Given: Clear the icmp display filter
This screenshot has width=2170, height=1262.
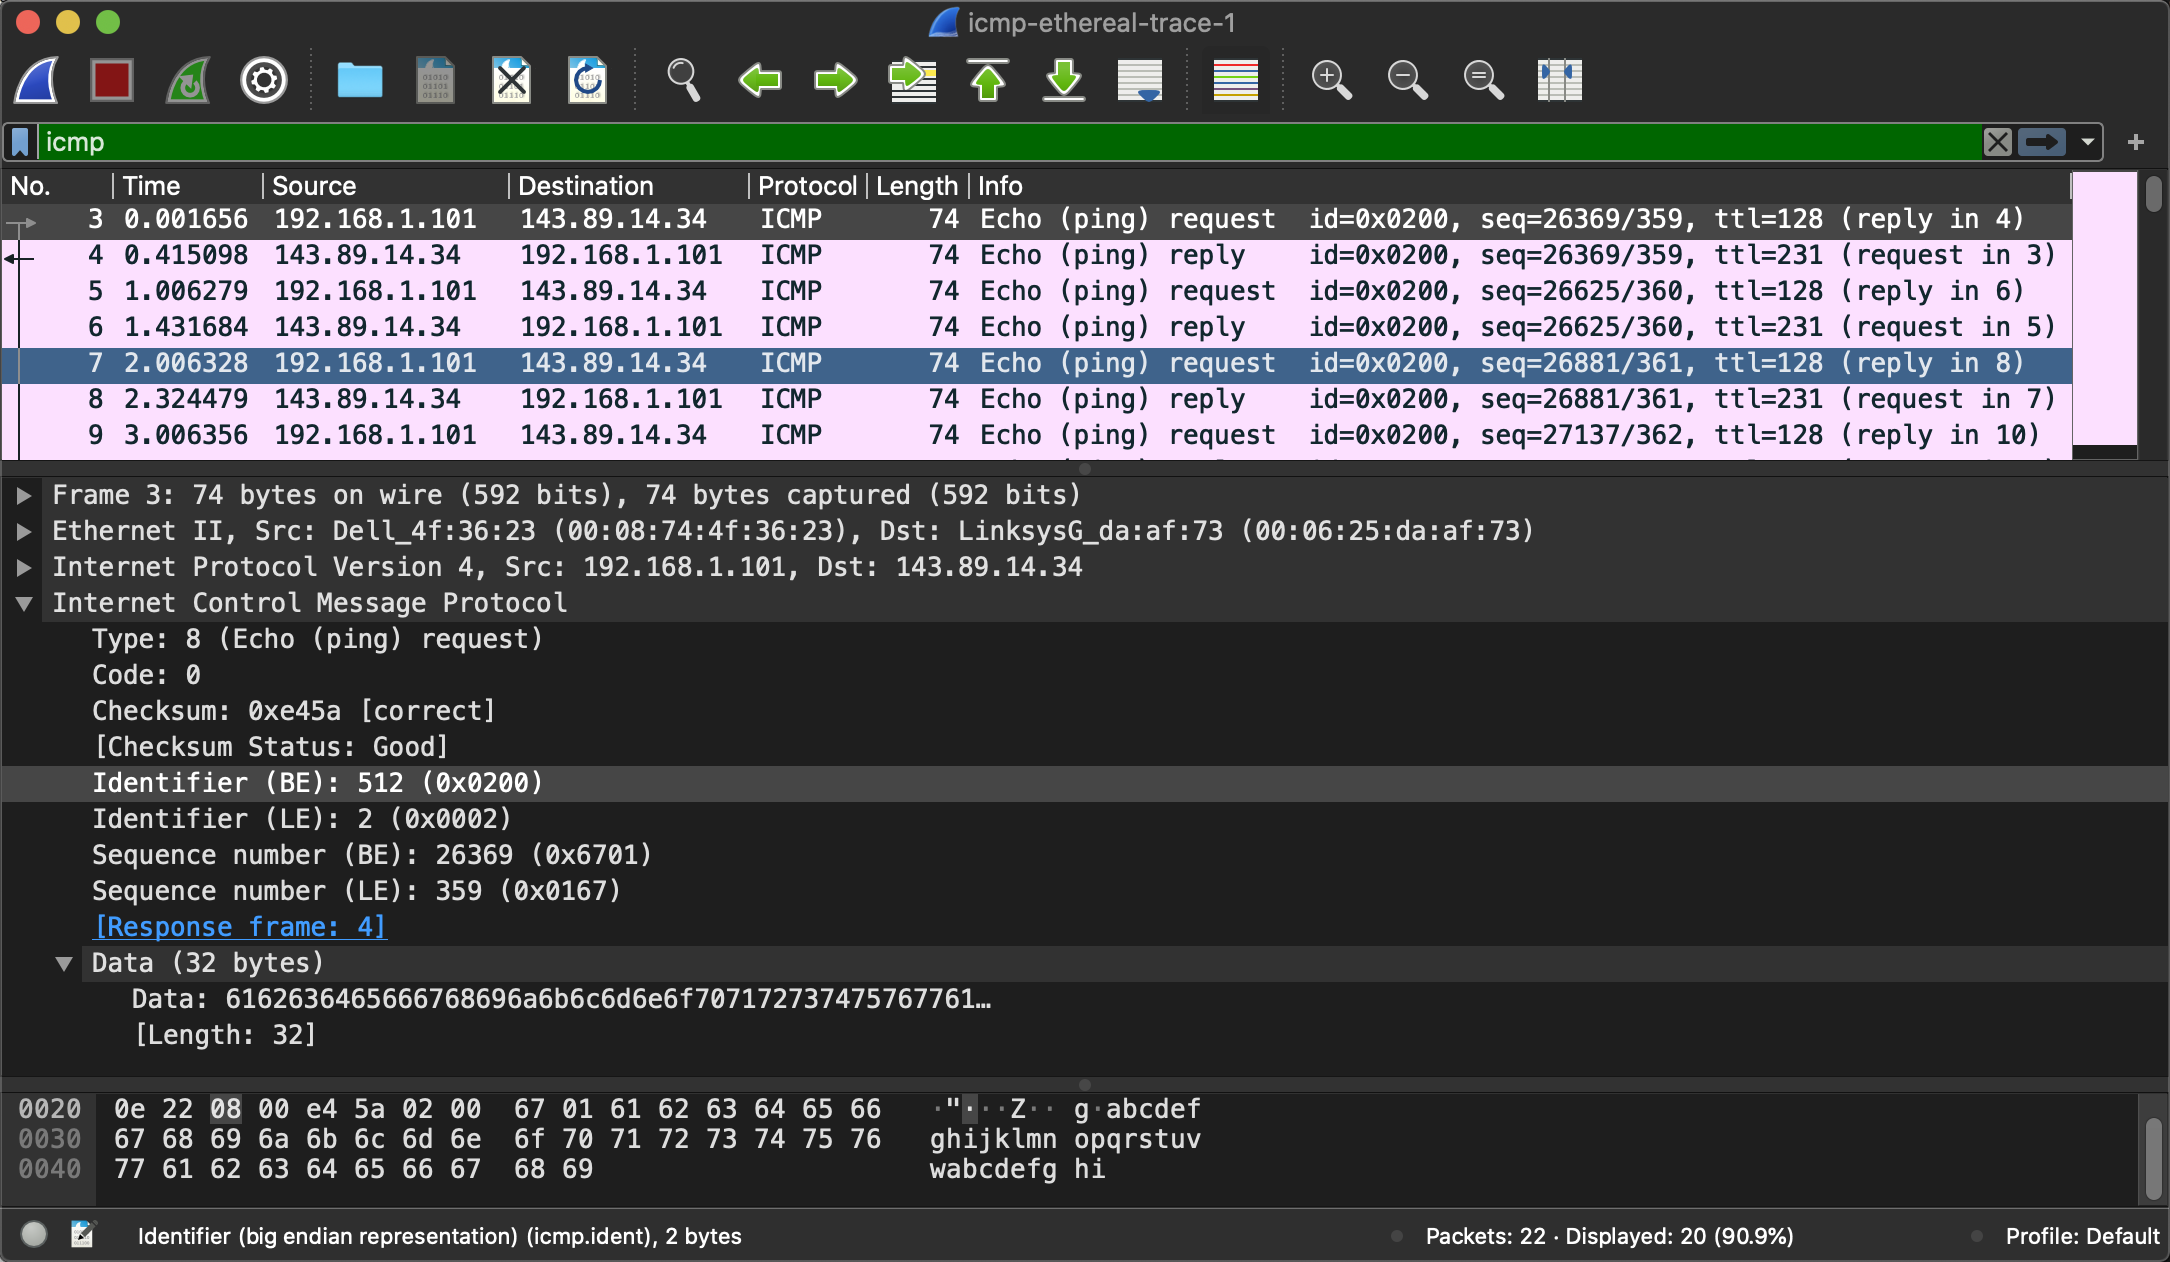Looking at the screenshot, I should point(1997,142).
